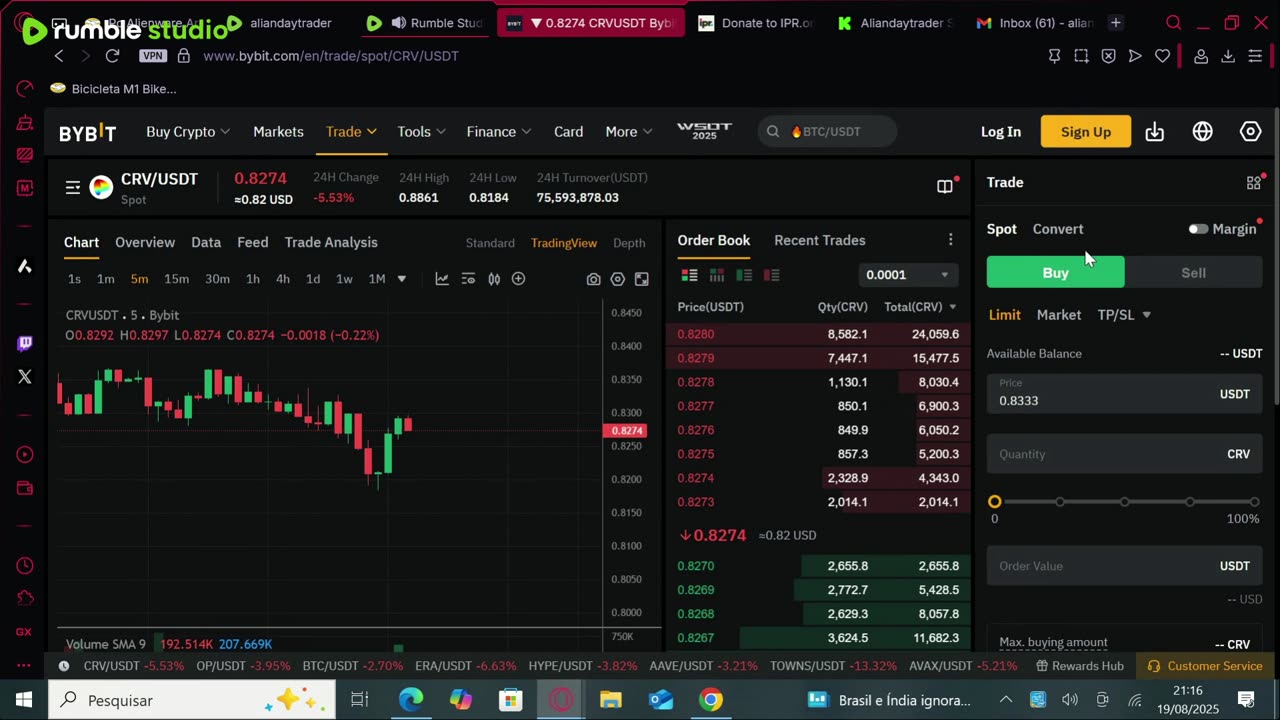Click the Order Value USDT field
Image resolution: width=1280 pixels, height=720 pixels.
[1125, 566]
